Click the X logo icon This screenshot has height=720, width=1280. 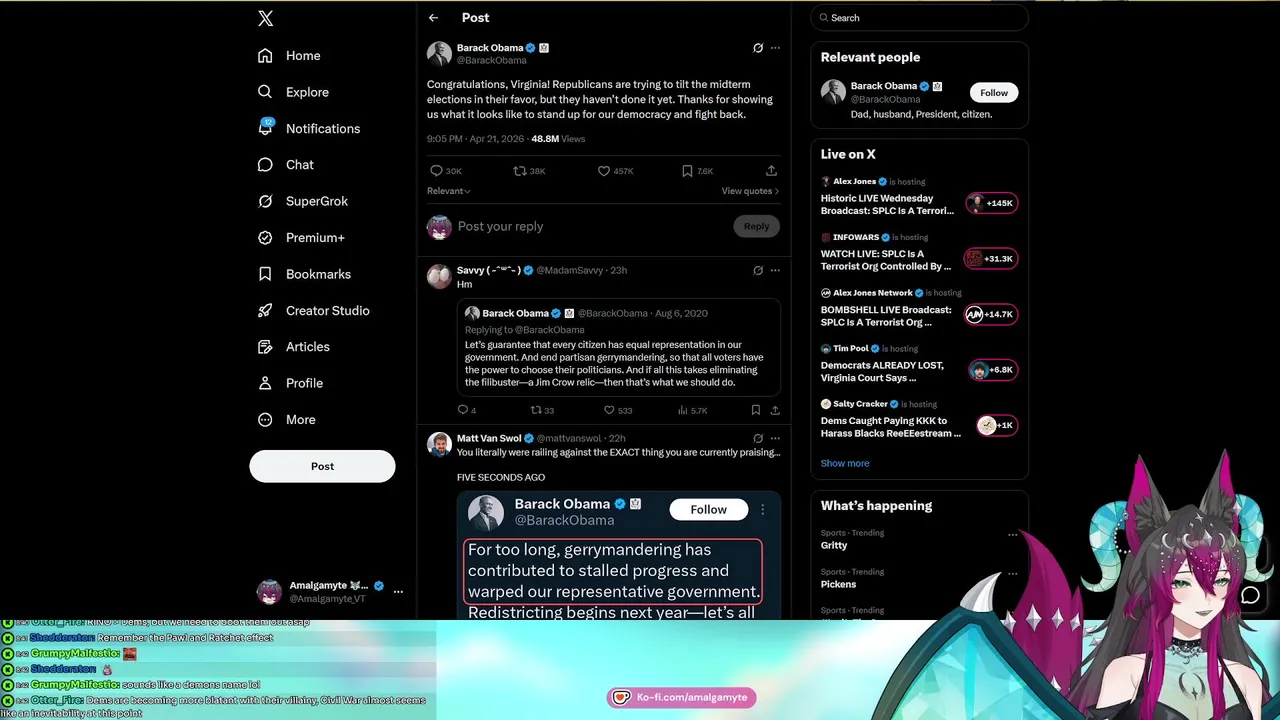click(265, 18)
